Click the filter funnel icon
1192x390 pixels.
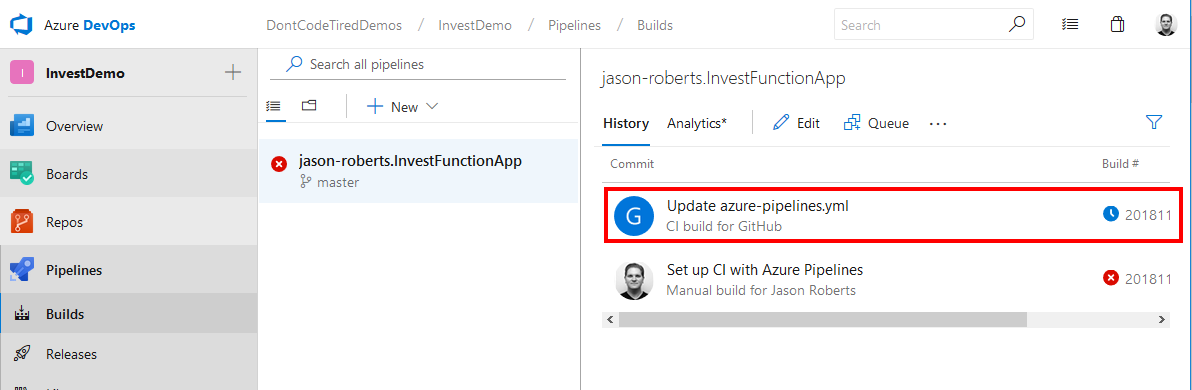[1153, 122]
